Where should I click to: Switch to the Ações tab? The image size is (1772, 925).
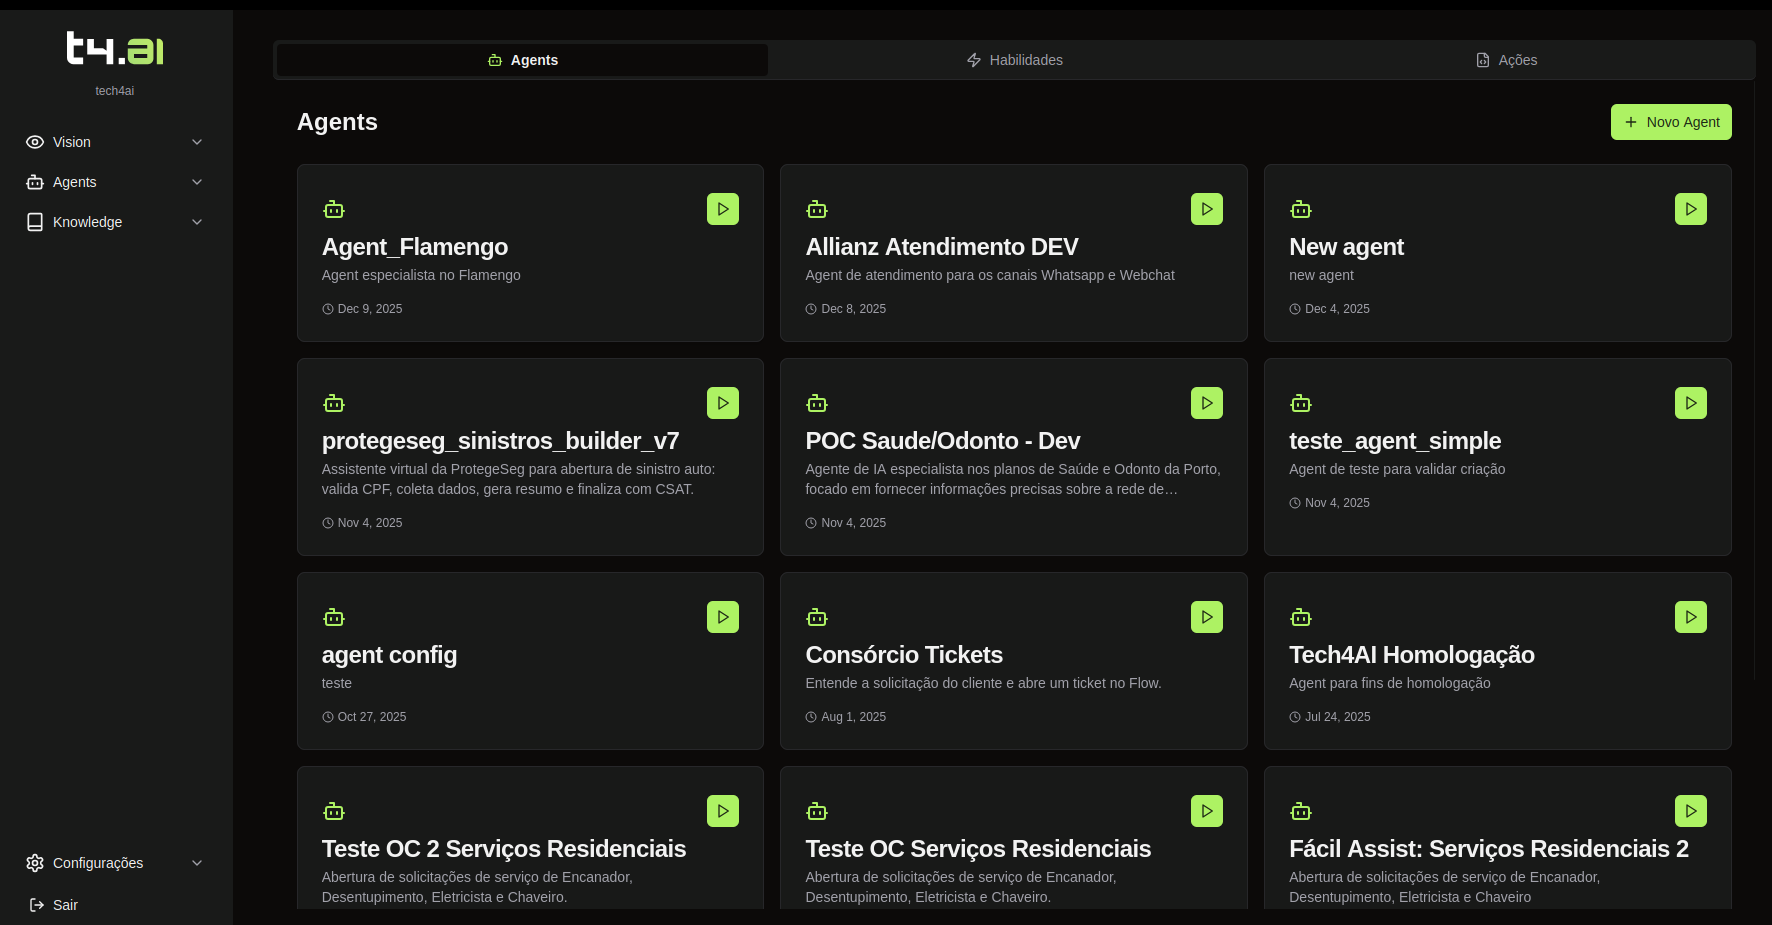pos(1506,60)
